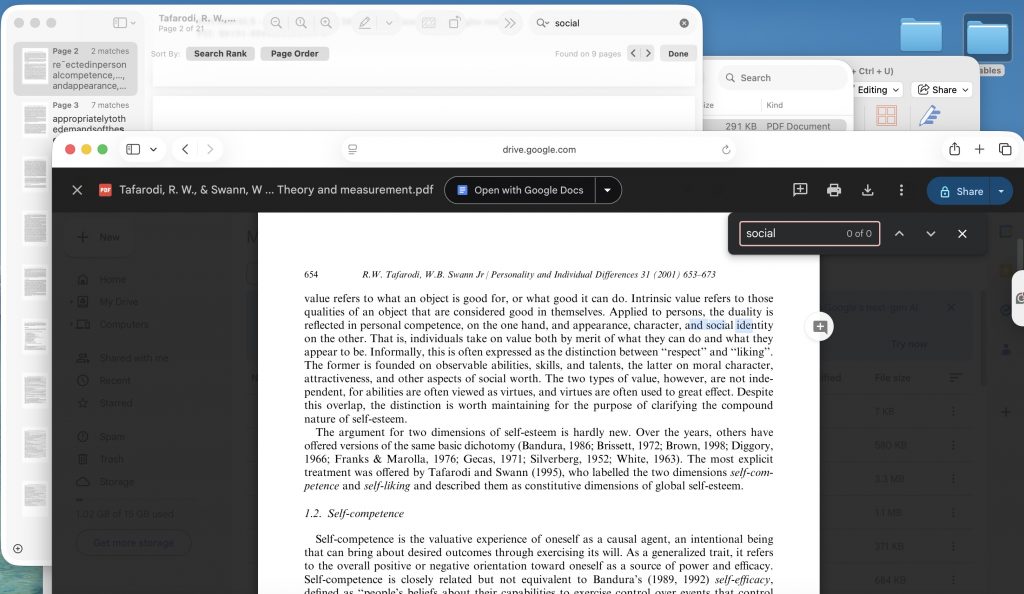Image resolution: width=1024 pixels, height=594 pixels.
Task: Click Open with Google Docs button
Action: [x=519, y=190]
